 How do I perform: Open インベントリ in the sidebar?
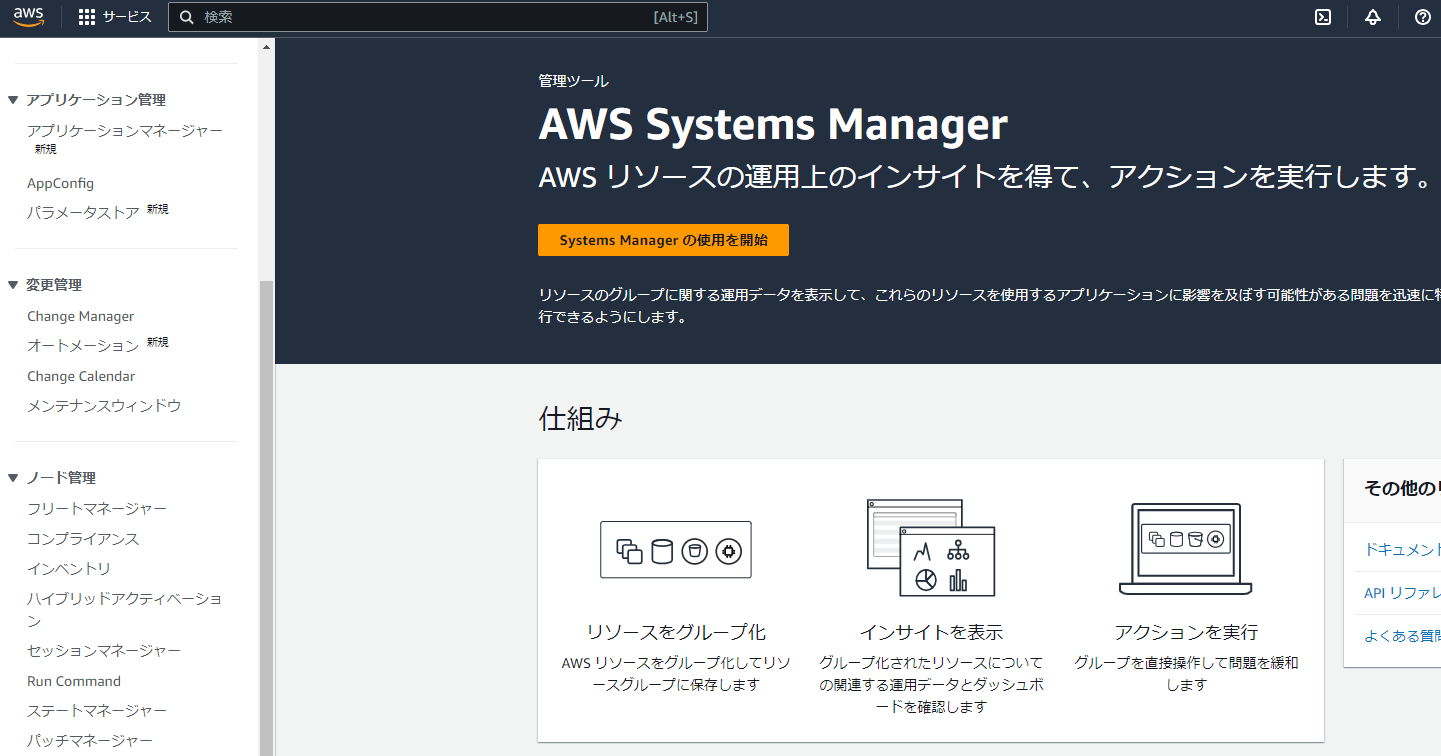[69, 569]
